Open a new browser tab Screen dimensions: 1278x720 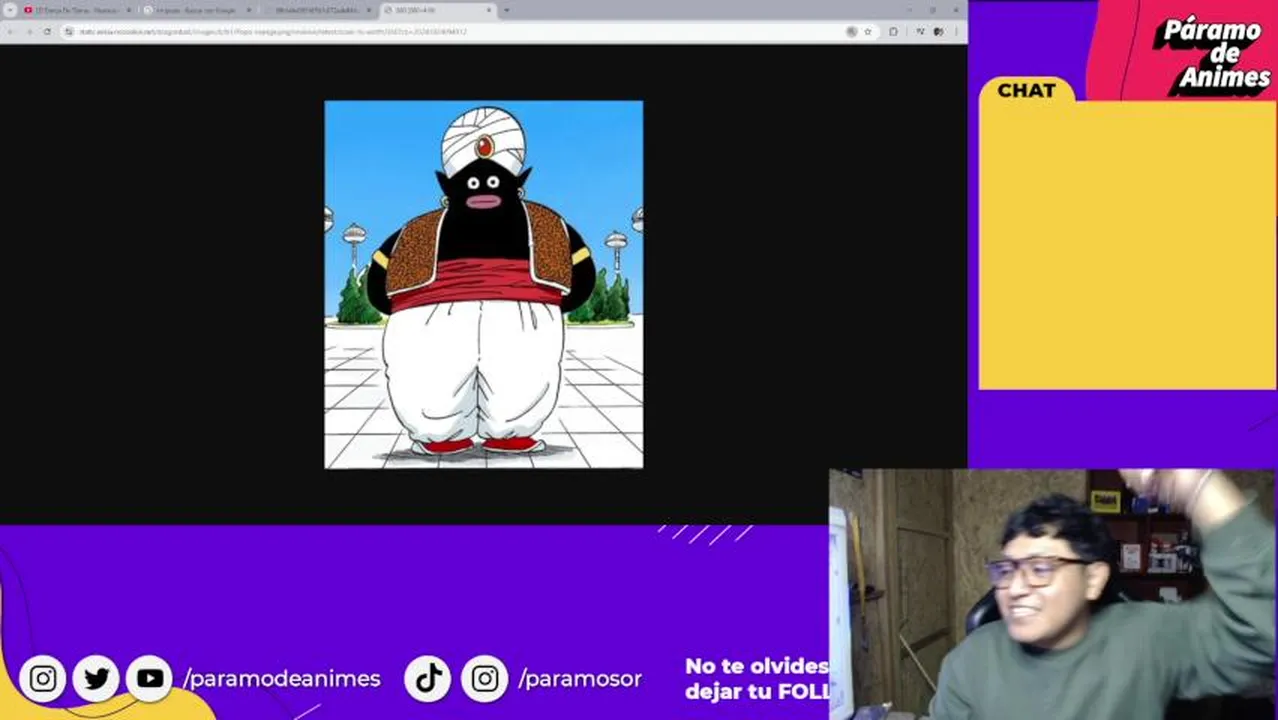(507, 10)
